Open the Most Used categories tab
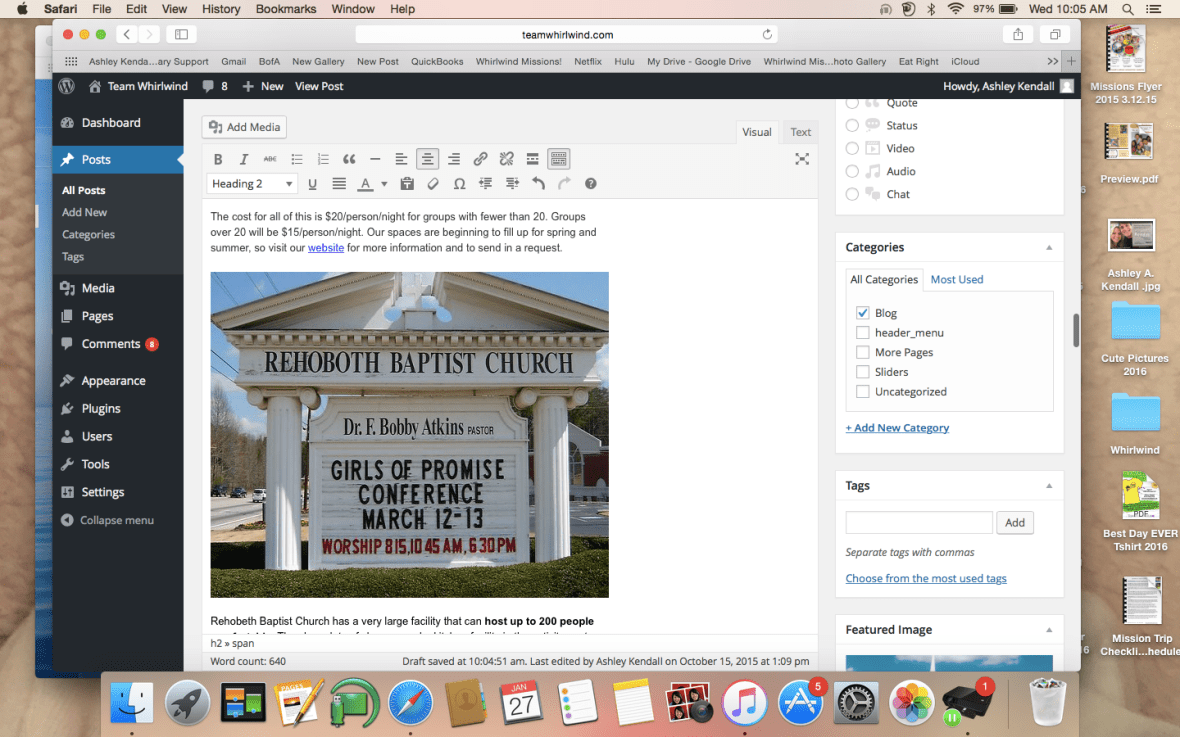 click(957, 280)
